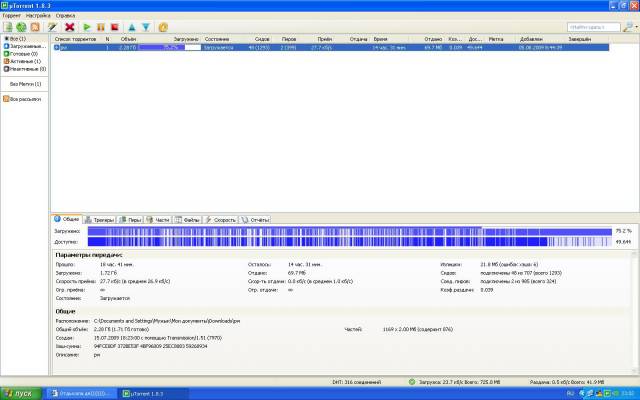Sort by Добавлен column header
Screen dimensions: 640x400
pos(531,39)
